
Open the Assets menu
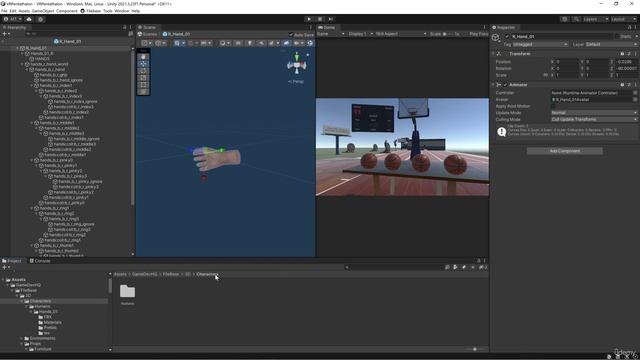tap(24, 11)
